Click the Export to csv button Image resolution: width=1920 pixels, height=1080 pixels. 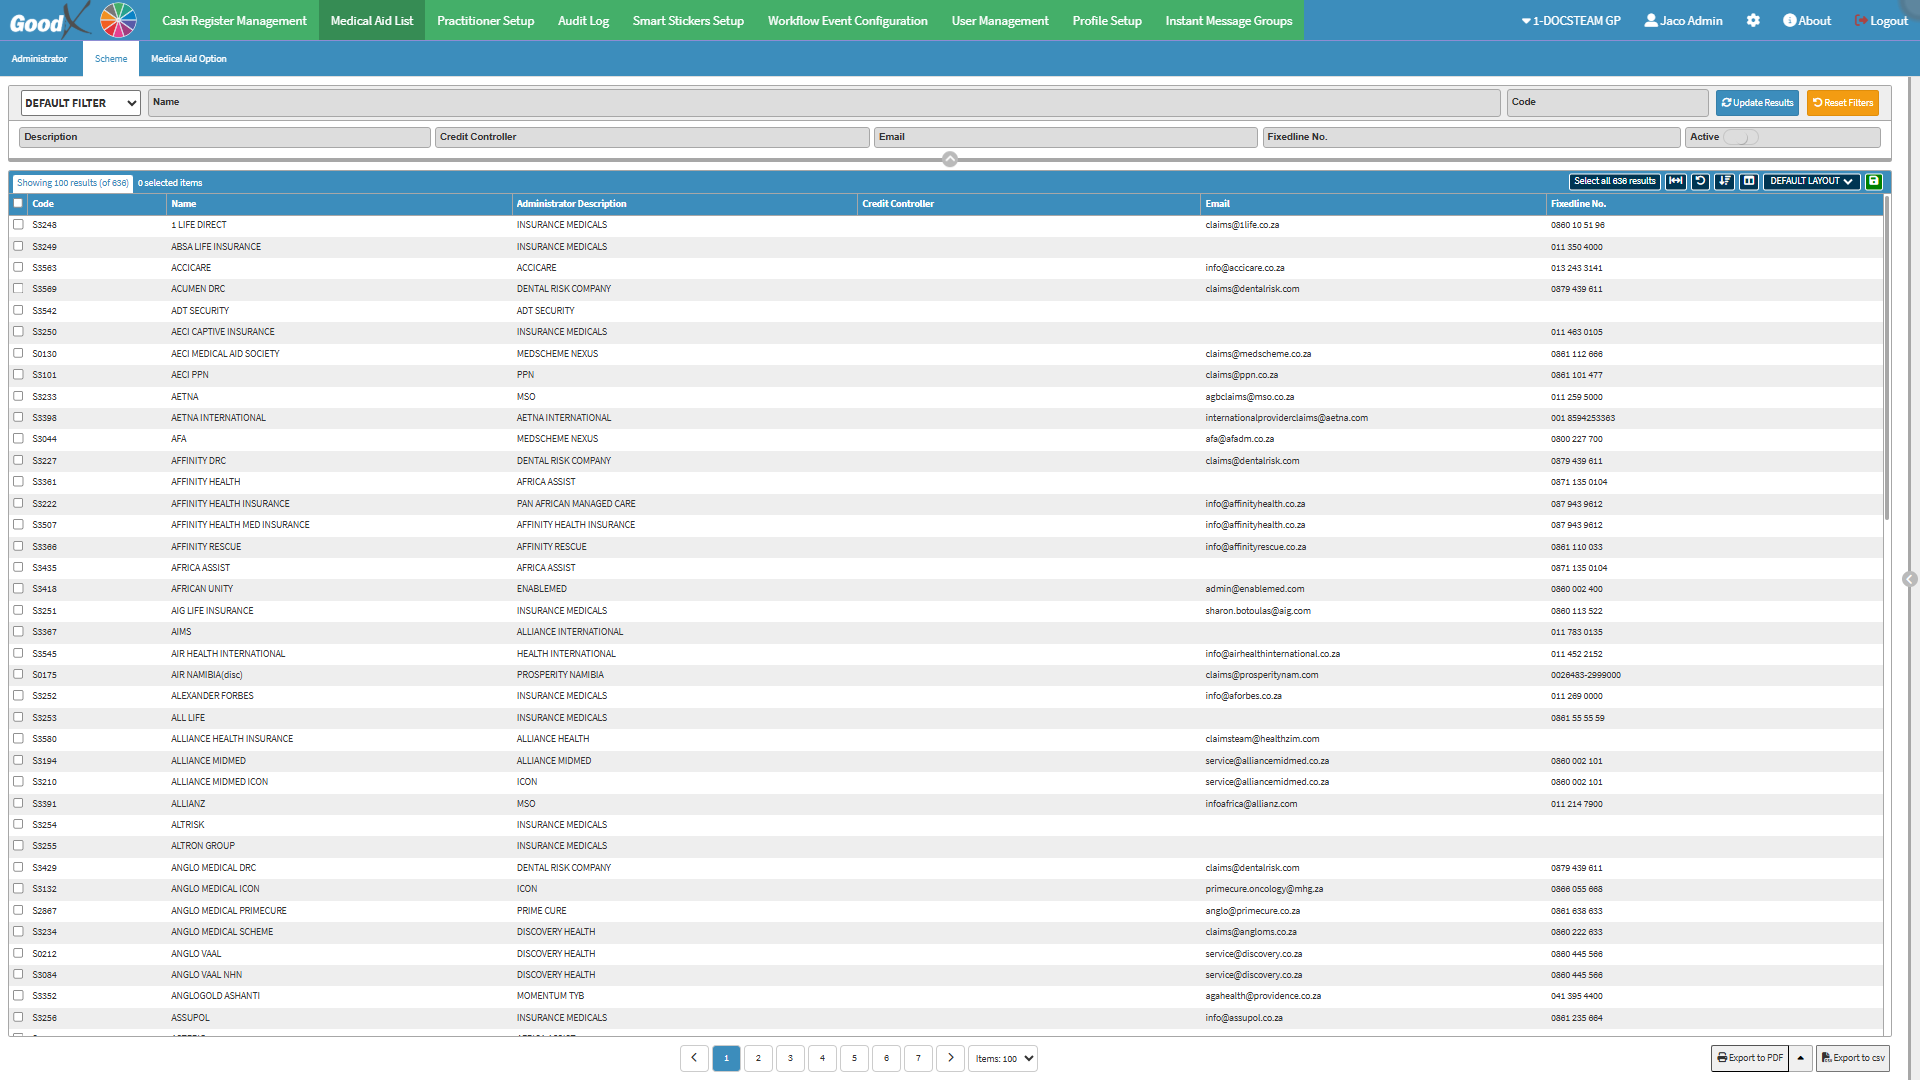coord(1853,1058)
